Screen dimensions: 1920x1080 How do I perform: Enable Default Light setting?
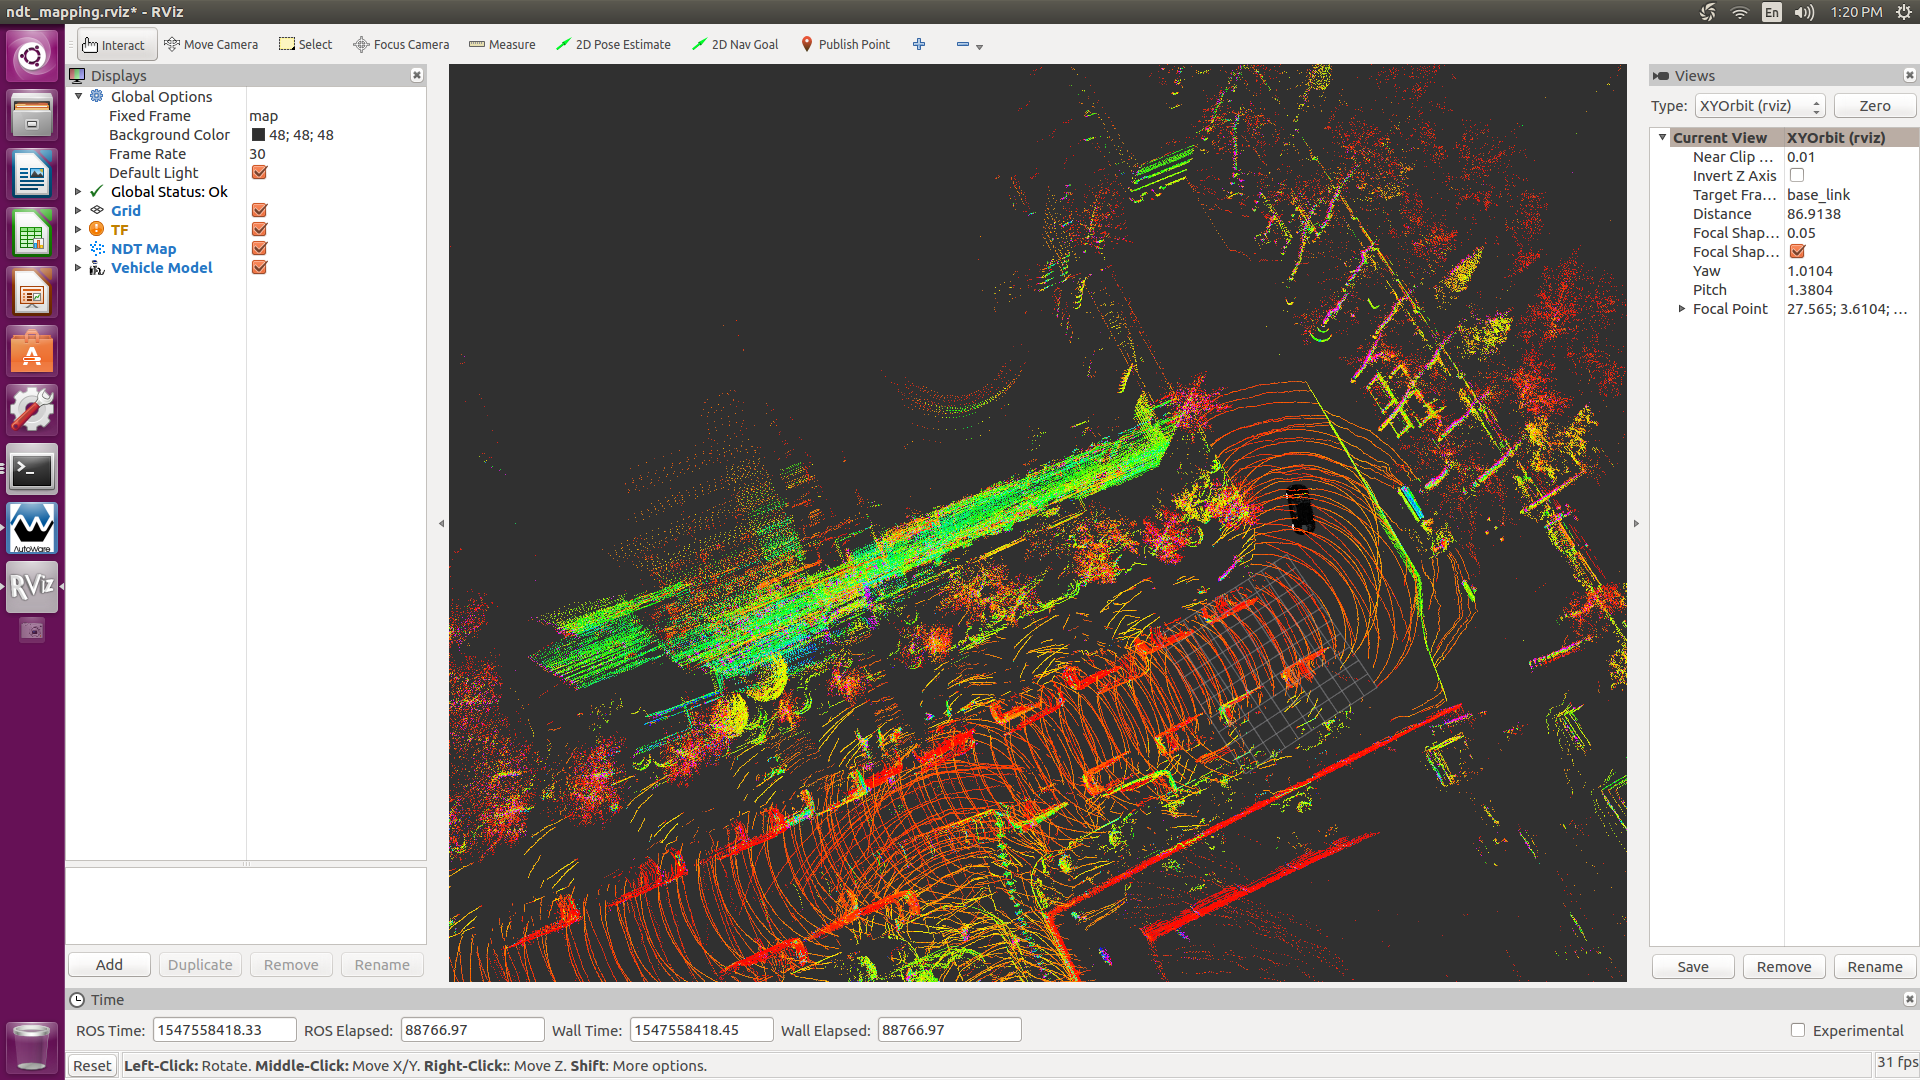[x=258, y=173]
